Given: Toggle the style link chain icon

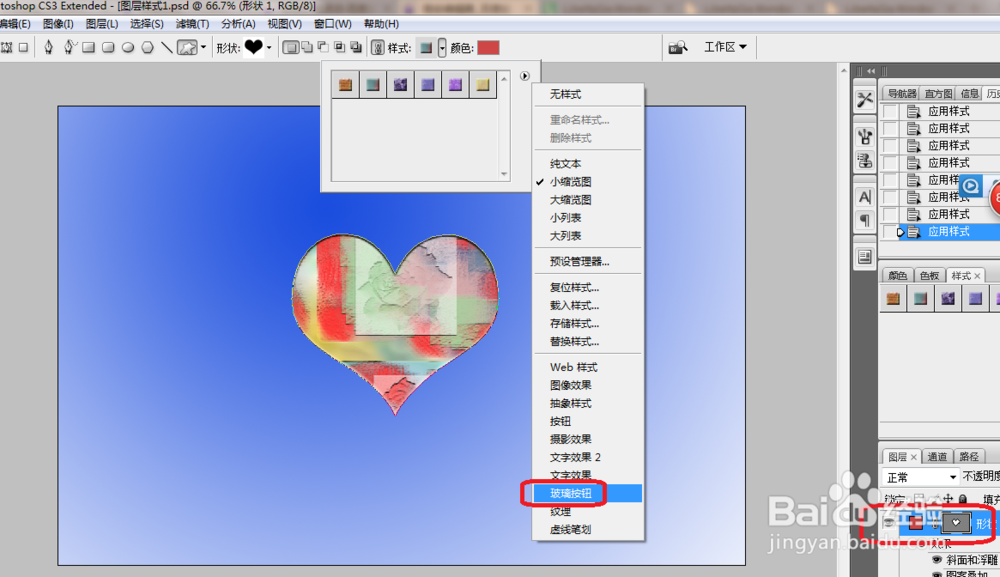Looking at the screenshot, I should 378,48.
